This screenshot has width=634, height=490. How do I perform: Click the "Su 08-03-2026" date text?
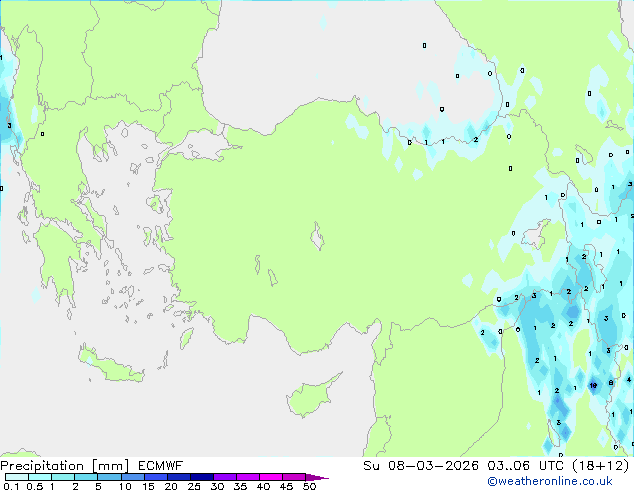pos(421,466)
